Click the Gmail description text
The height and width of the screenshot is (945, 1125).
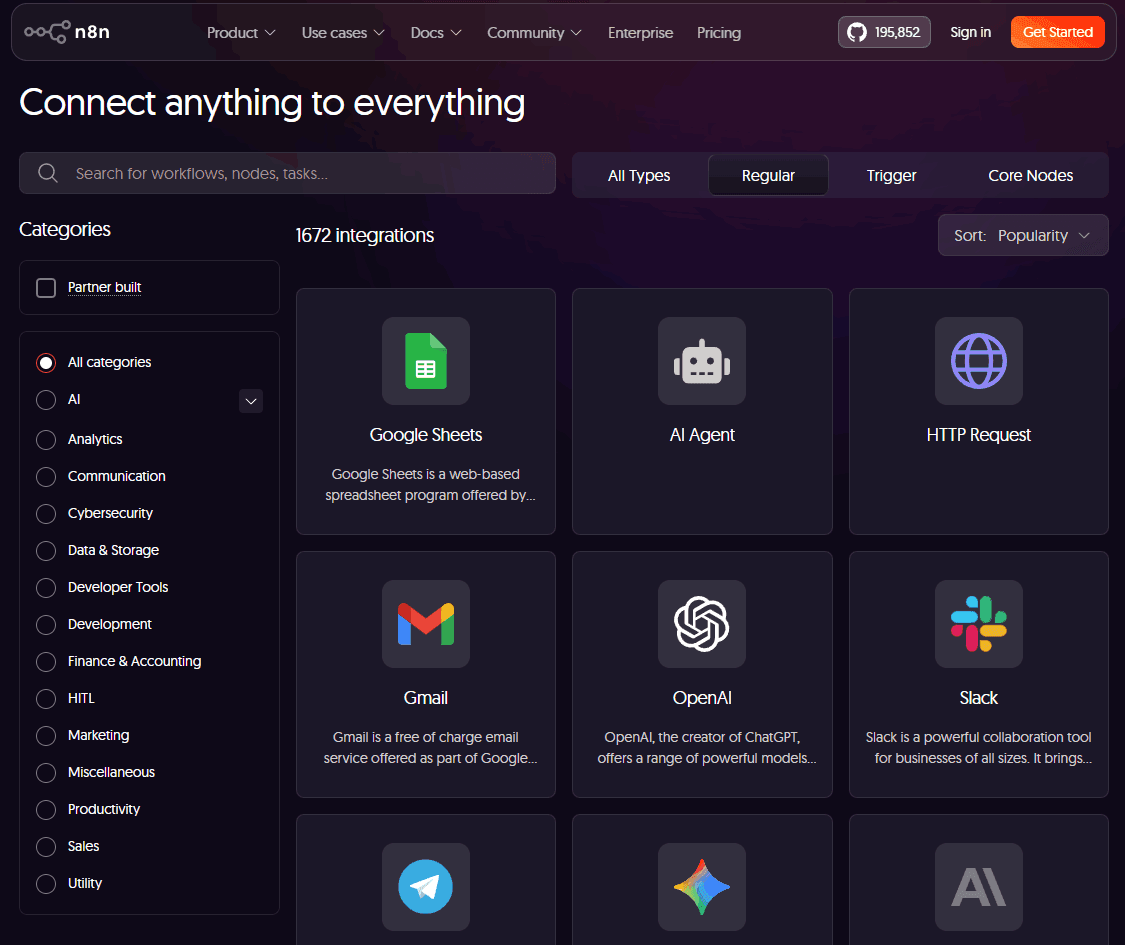(430, 748)
